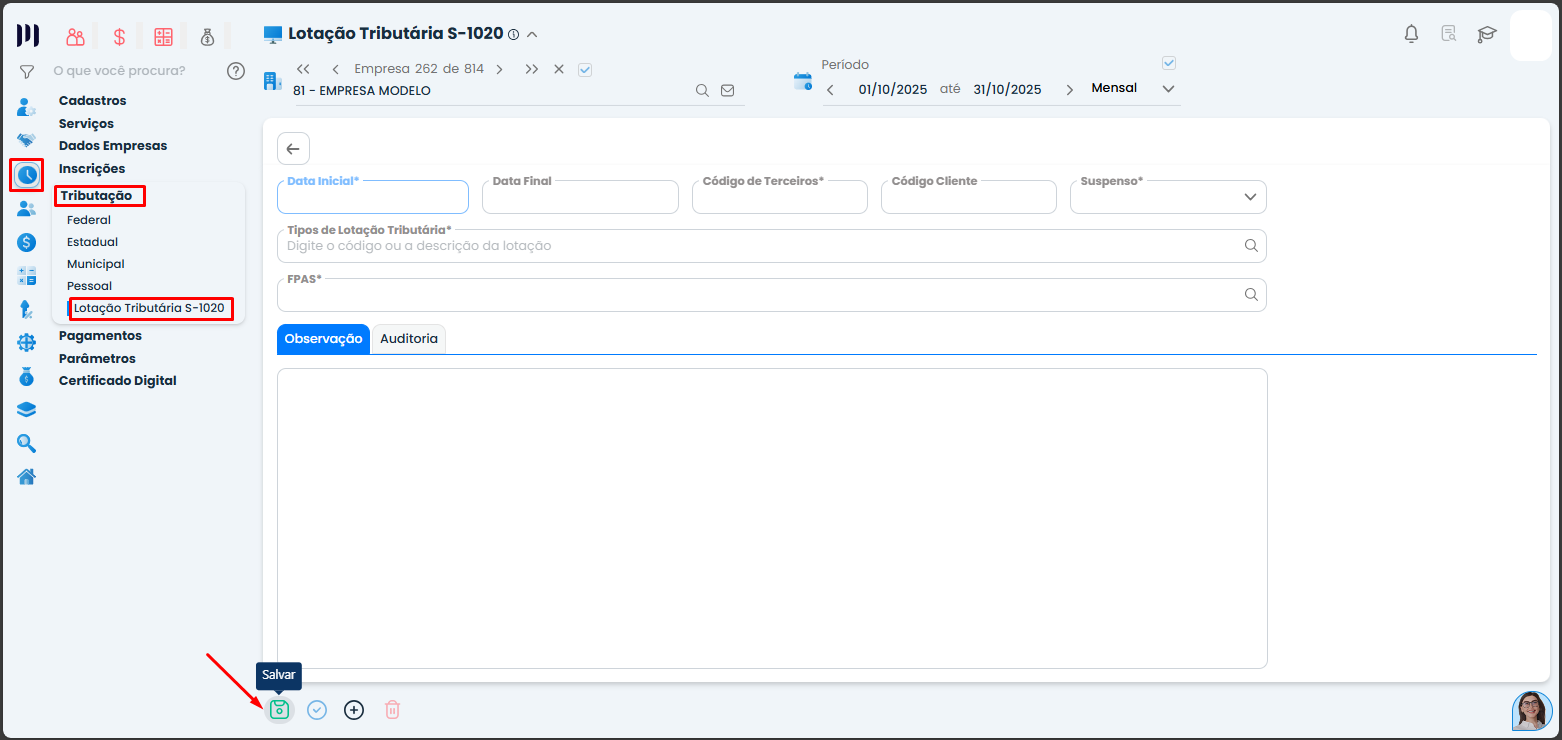
Task: Click the red trash delete icon
Action: click(x=393, y=710)
